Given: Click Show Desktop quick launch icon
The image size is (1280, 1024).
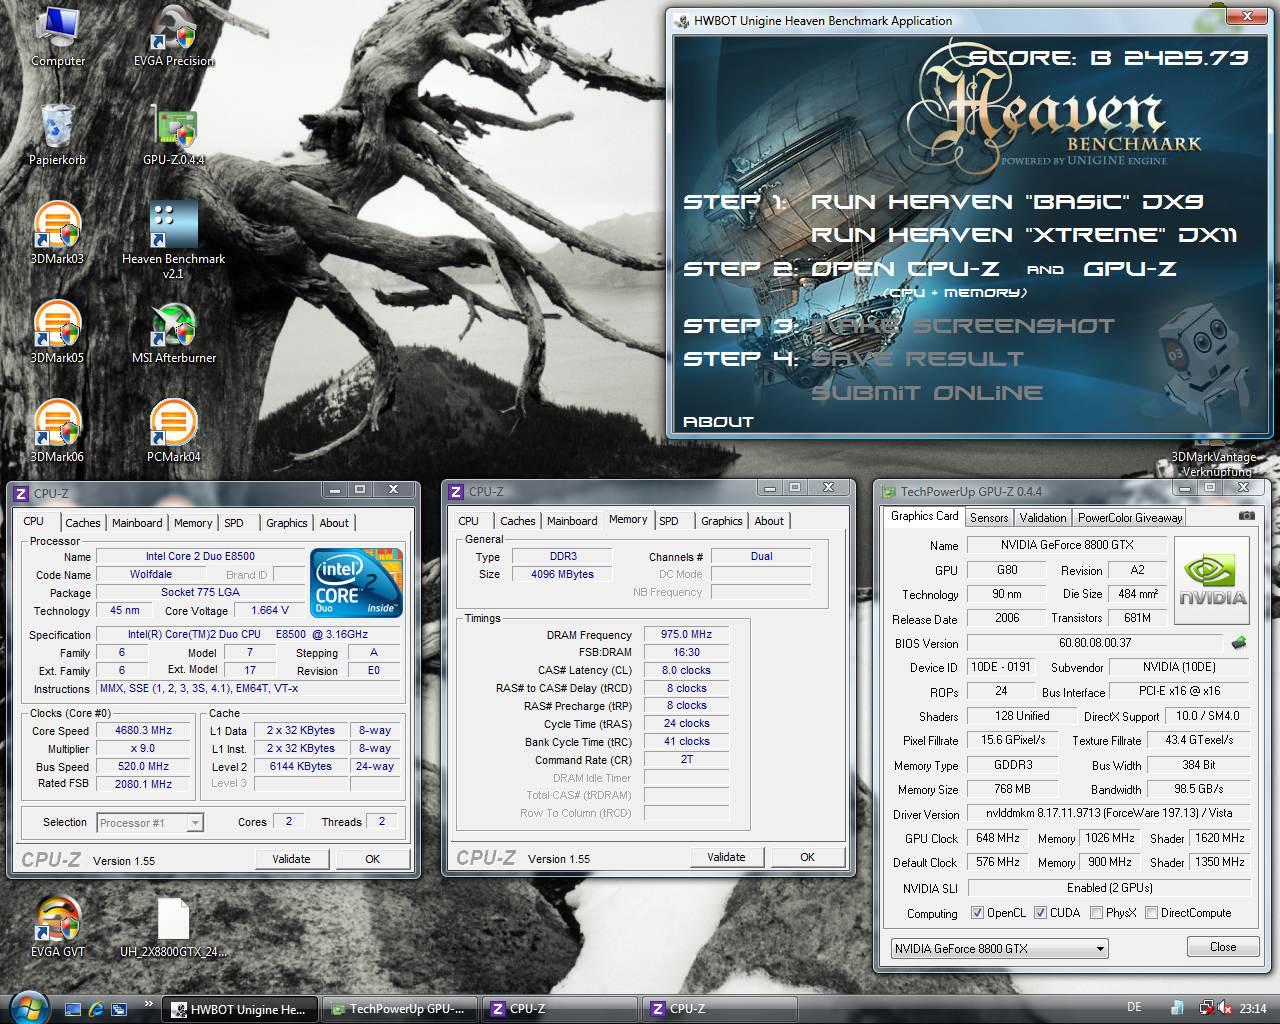Looking at the screenshot, I should point(72,1009).
